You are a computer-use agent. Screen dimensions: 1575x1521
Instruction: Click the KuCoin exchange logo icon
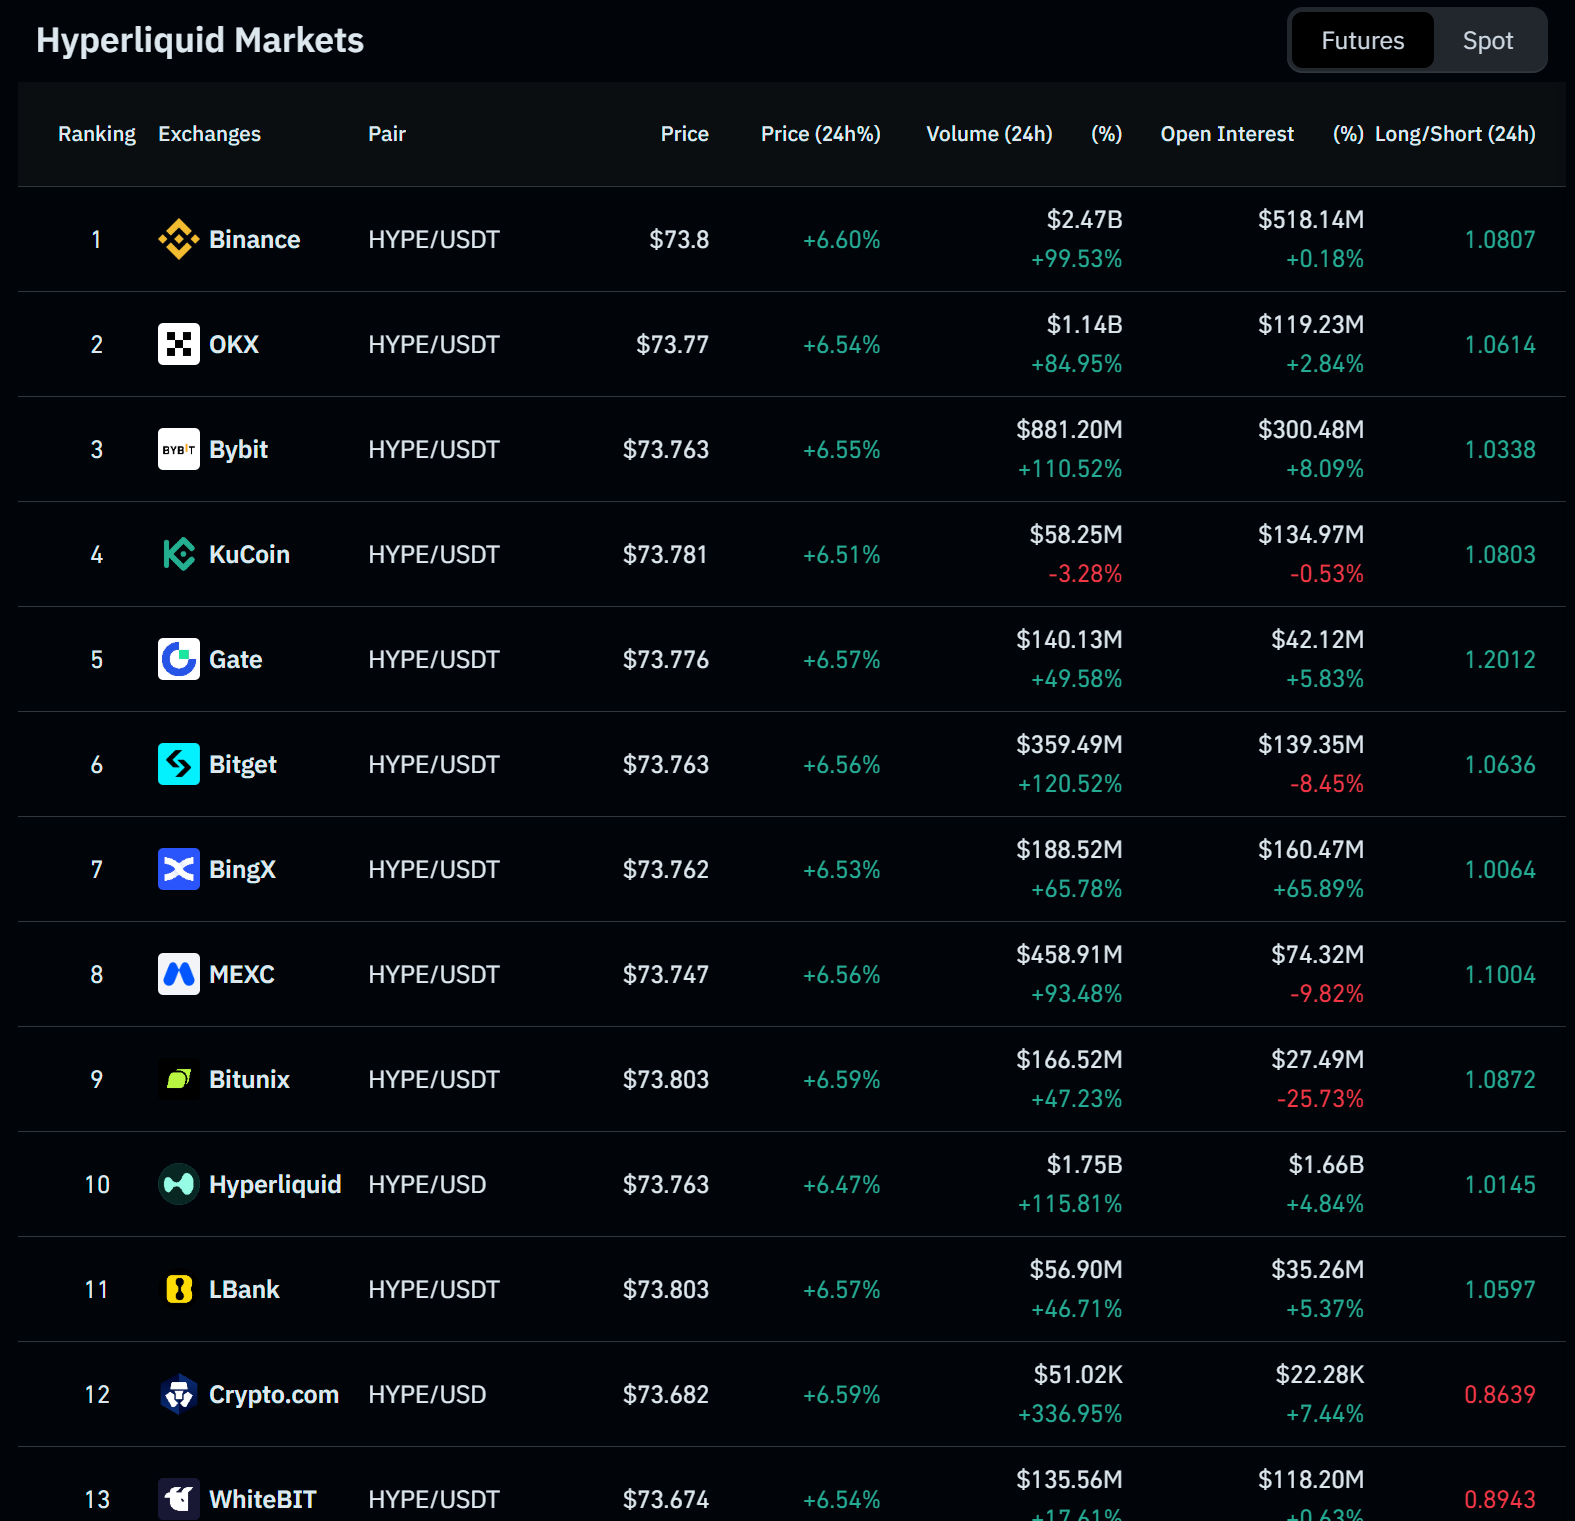179,554
